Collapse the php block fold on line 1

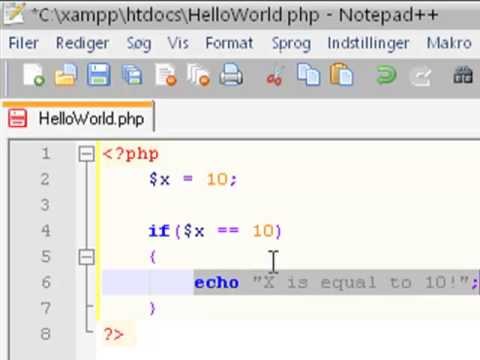click(x=86, y=154)
